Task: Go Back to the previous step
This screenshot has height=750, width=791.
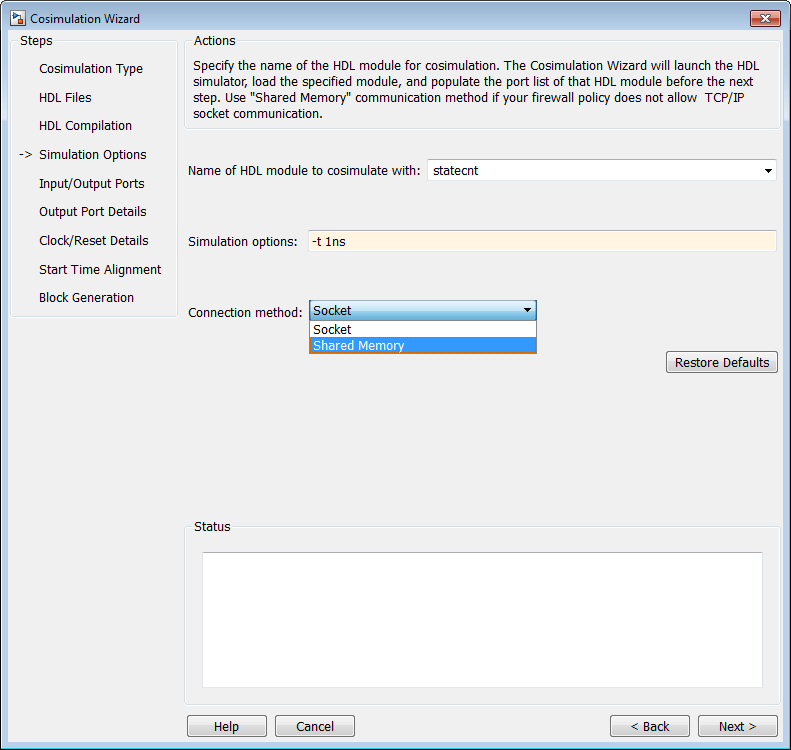Action: click(x=650, y=726)
